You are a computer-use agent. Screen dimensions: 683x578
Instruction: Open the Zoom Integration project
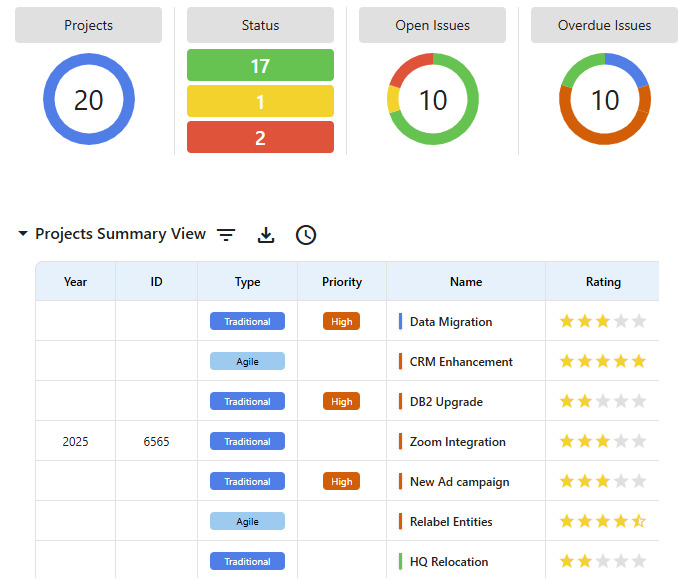[457, 442]
